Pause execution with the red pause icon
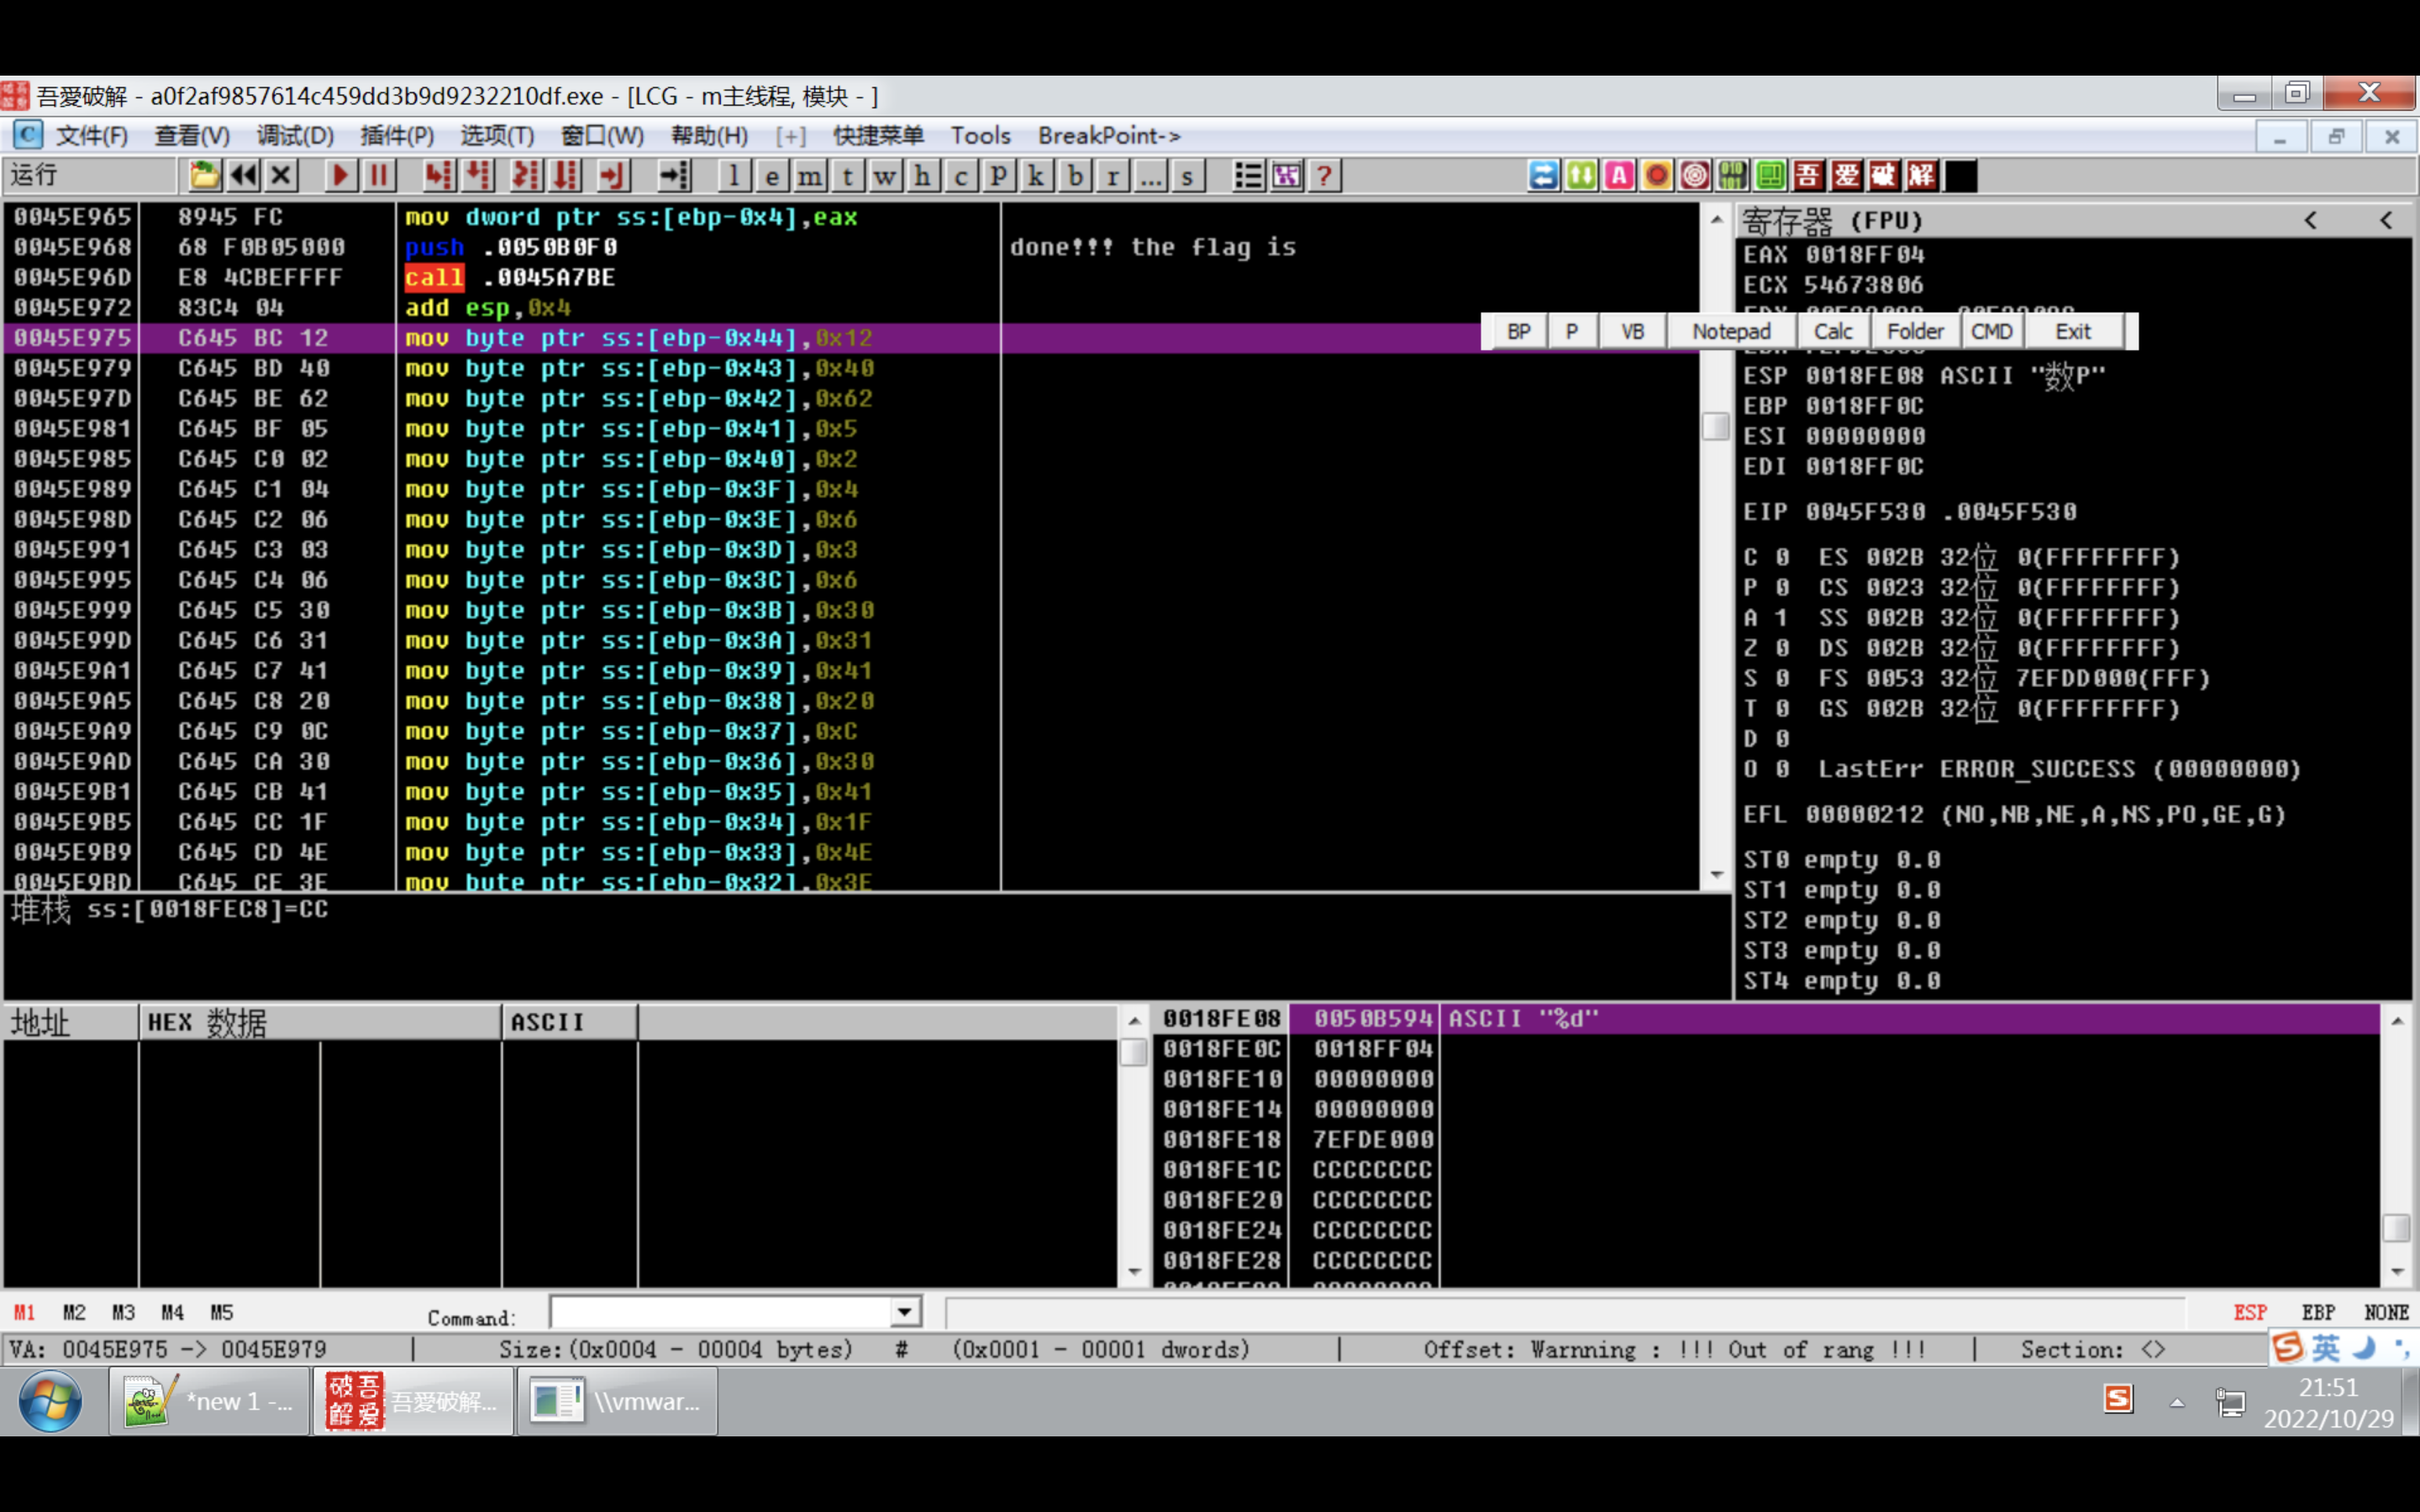The image size is (2420, 1512). (378, 176)
